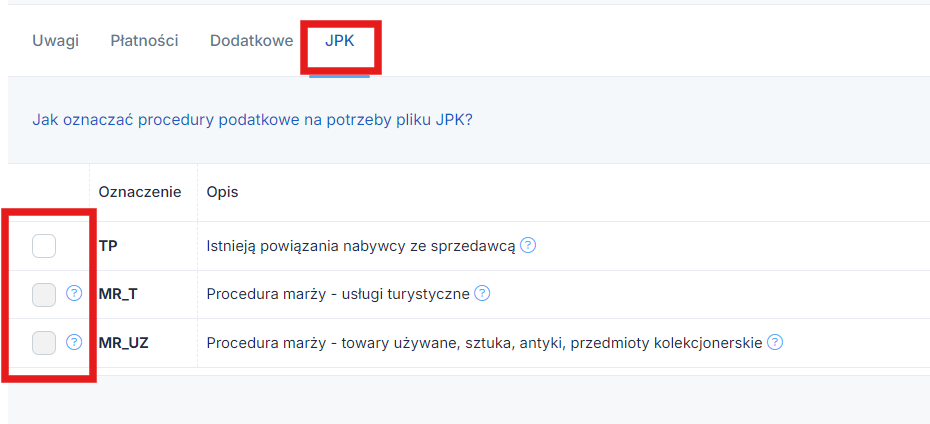Image resolution: width=930 pixels, height=424 pixels.
Task: Click the Oznaczenie column header
Action: [140, 193]
